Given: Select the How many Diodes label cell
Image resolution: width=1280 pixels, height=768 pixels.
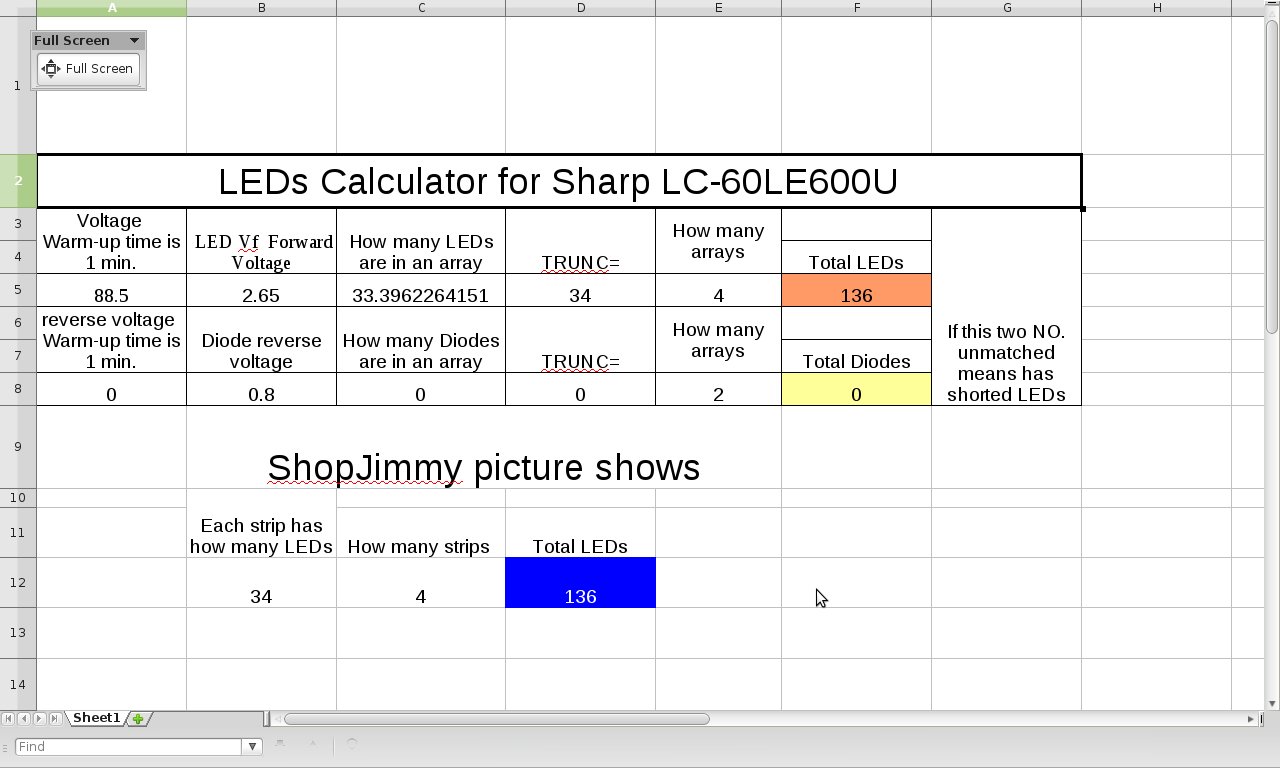Looking at the screenshot, I should coord(421,340).
